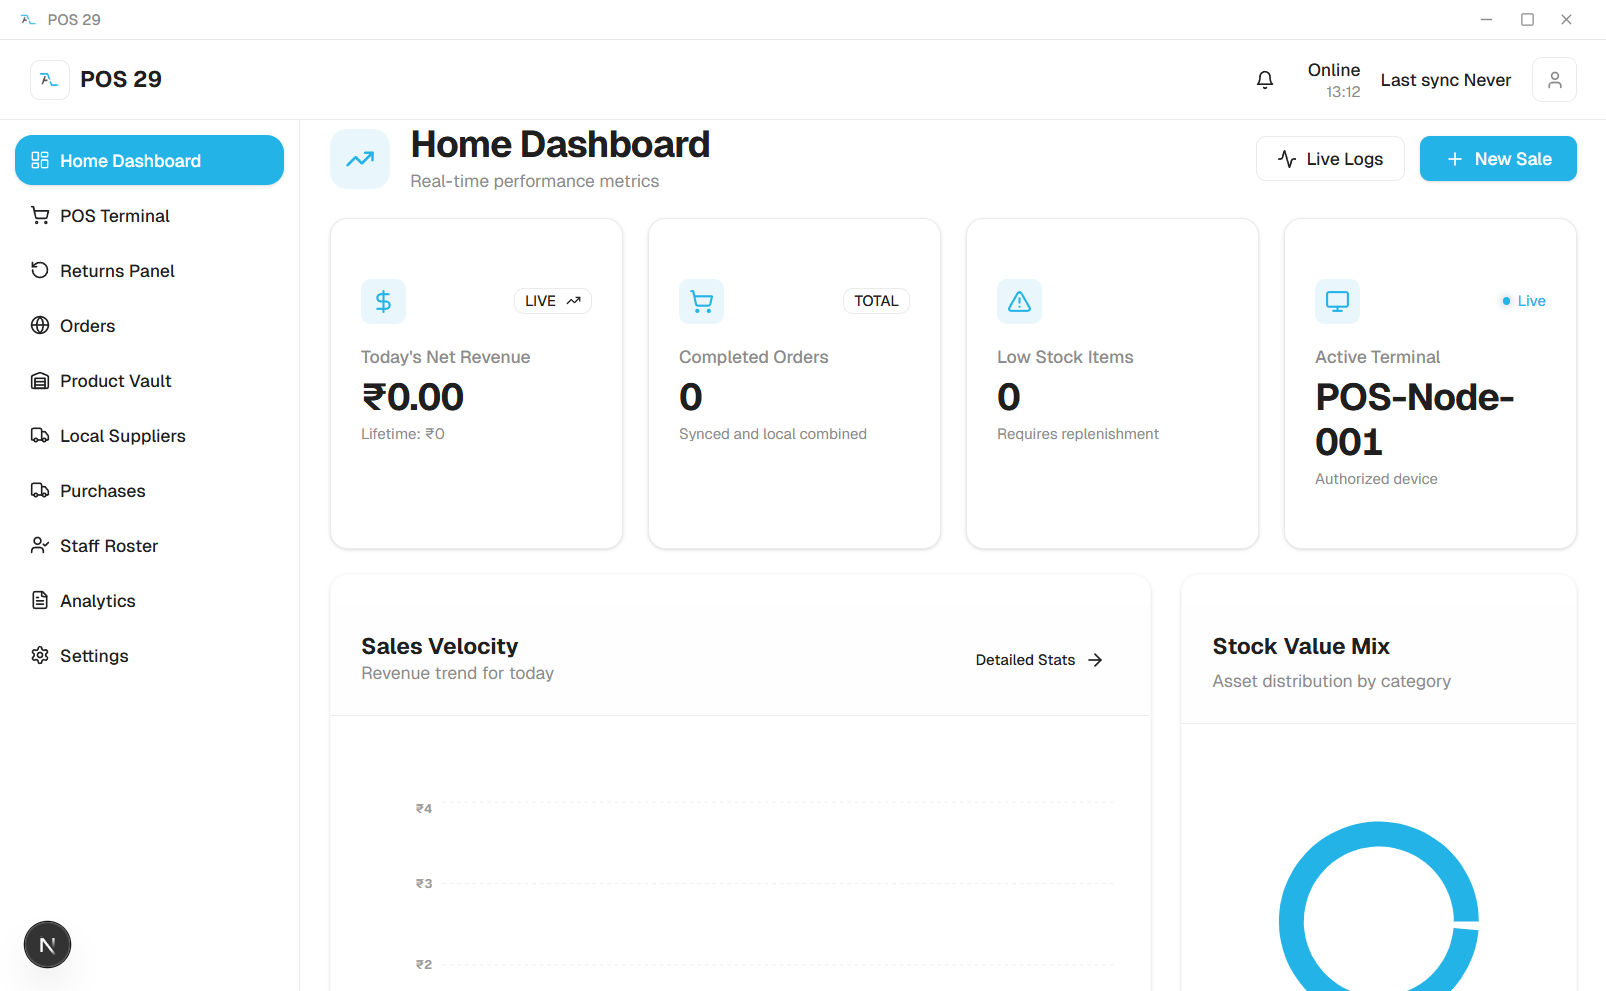Click the POS 29 title bar app icon
The image size is (1606, 991).
[x=28, y=19]
